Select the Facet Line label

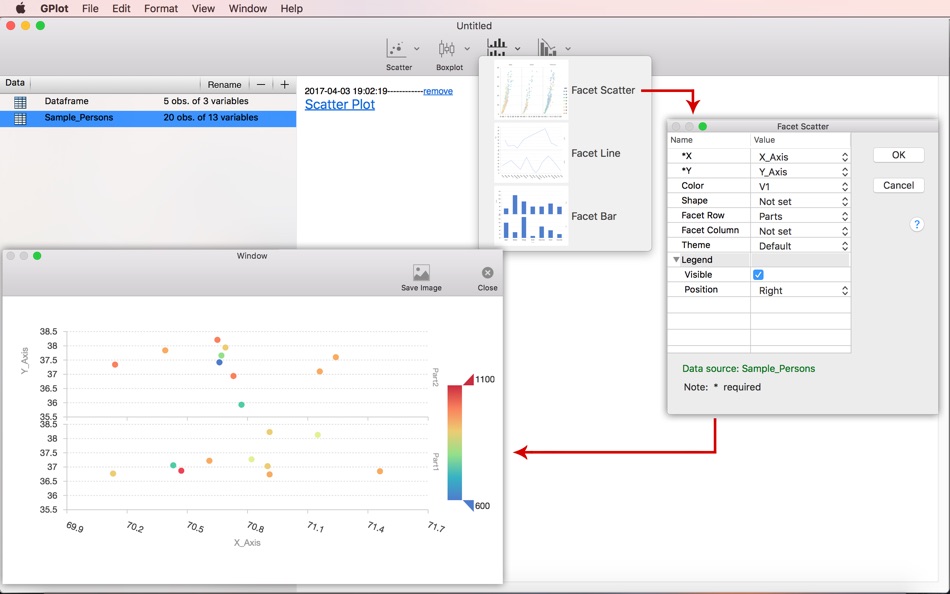[x=596, y=153]
